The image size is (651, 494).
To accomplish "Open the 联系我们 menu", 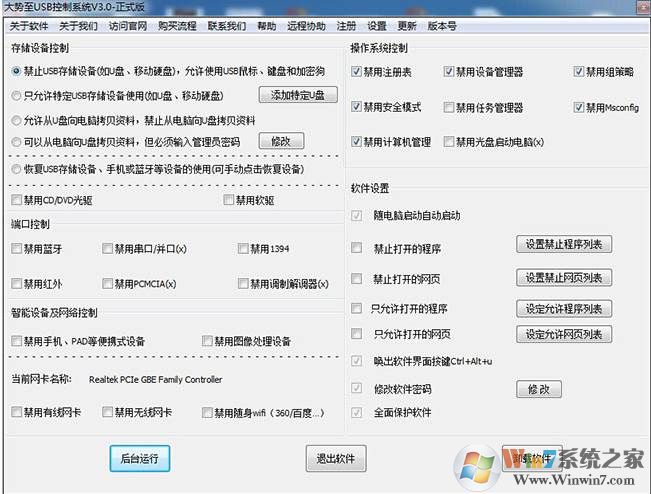I will point(227,26).
